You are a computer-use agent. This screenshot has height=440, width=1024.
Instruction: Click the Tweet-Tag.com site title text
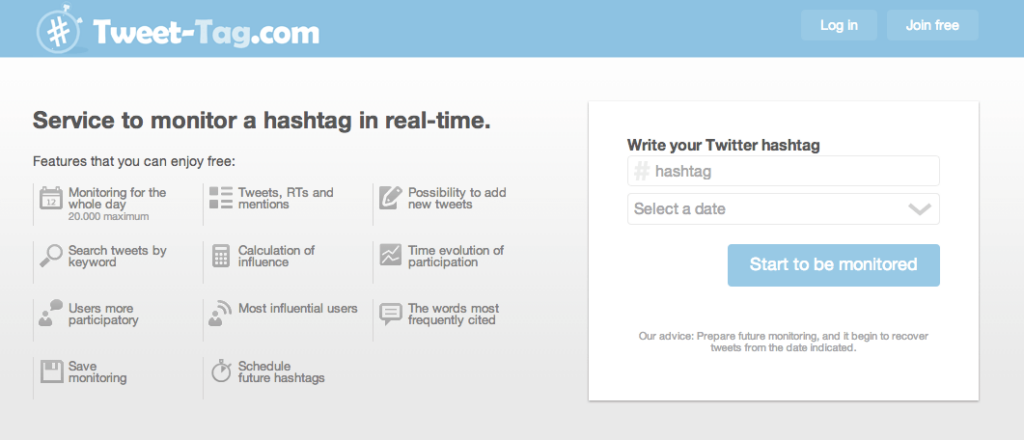(x=206, y=32)
